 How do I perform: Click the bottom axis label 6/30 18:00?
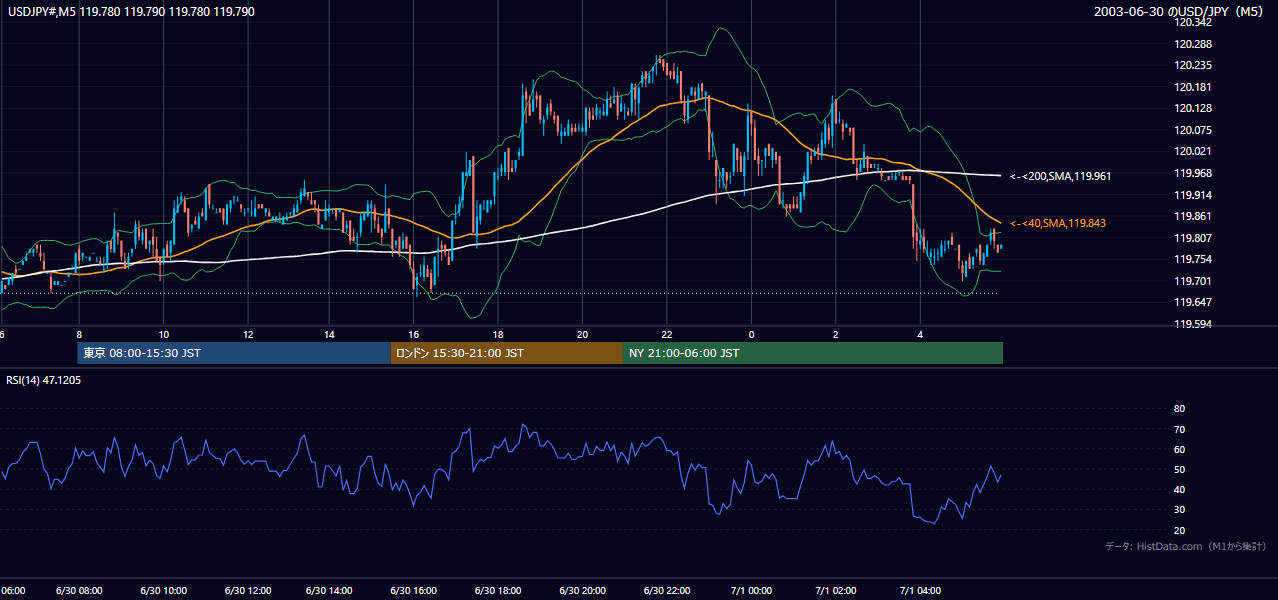499,591
